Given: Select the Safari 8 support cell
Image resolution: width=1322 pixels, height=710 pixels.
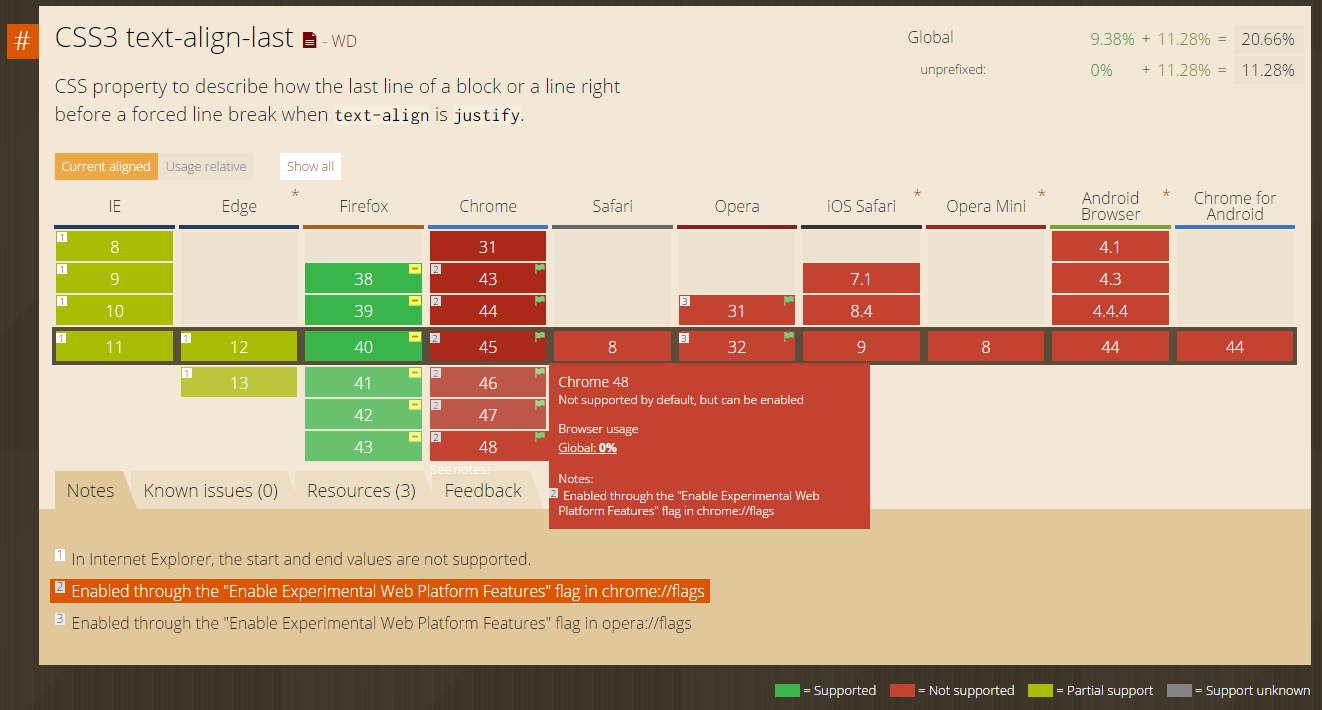Looking at the screenshot, I should coord(612,347).
